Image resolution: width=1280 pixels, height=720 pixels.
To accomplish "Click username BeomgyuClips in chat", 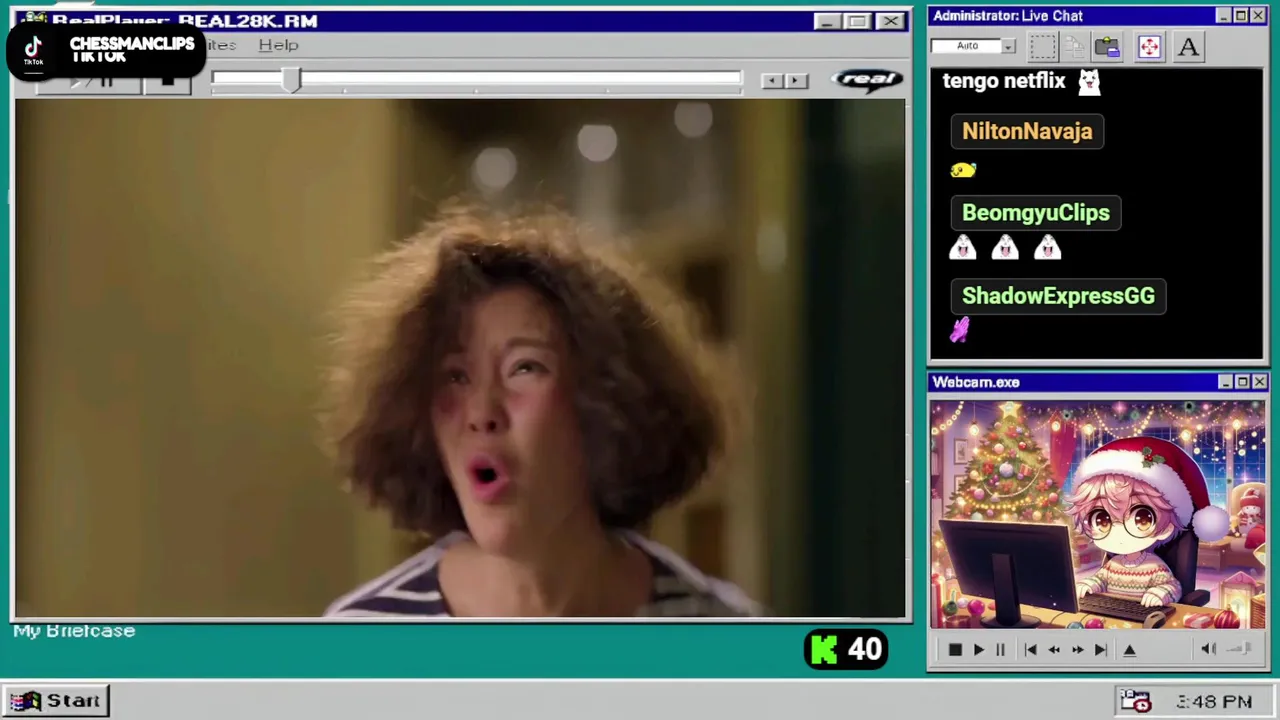I will tap(1035, 213).
